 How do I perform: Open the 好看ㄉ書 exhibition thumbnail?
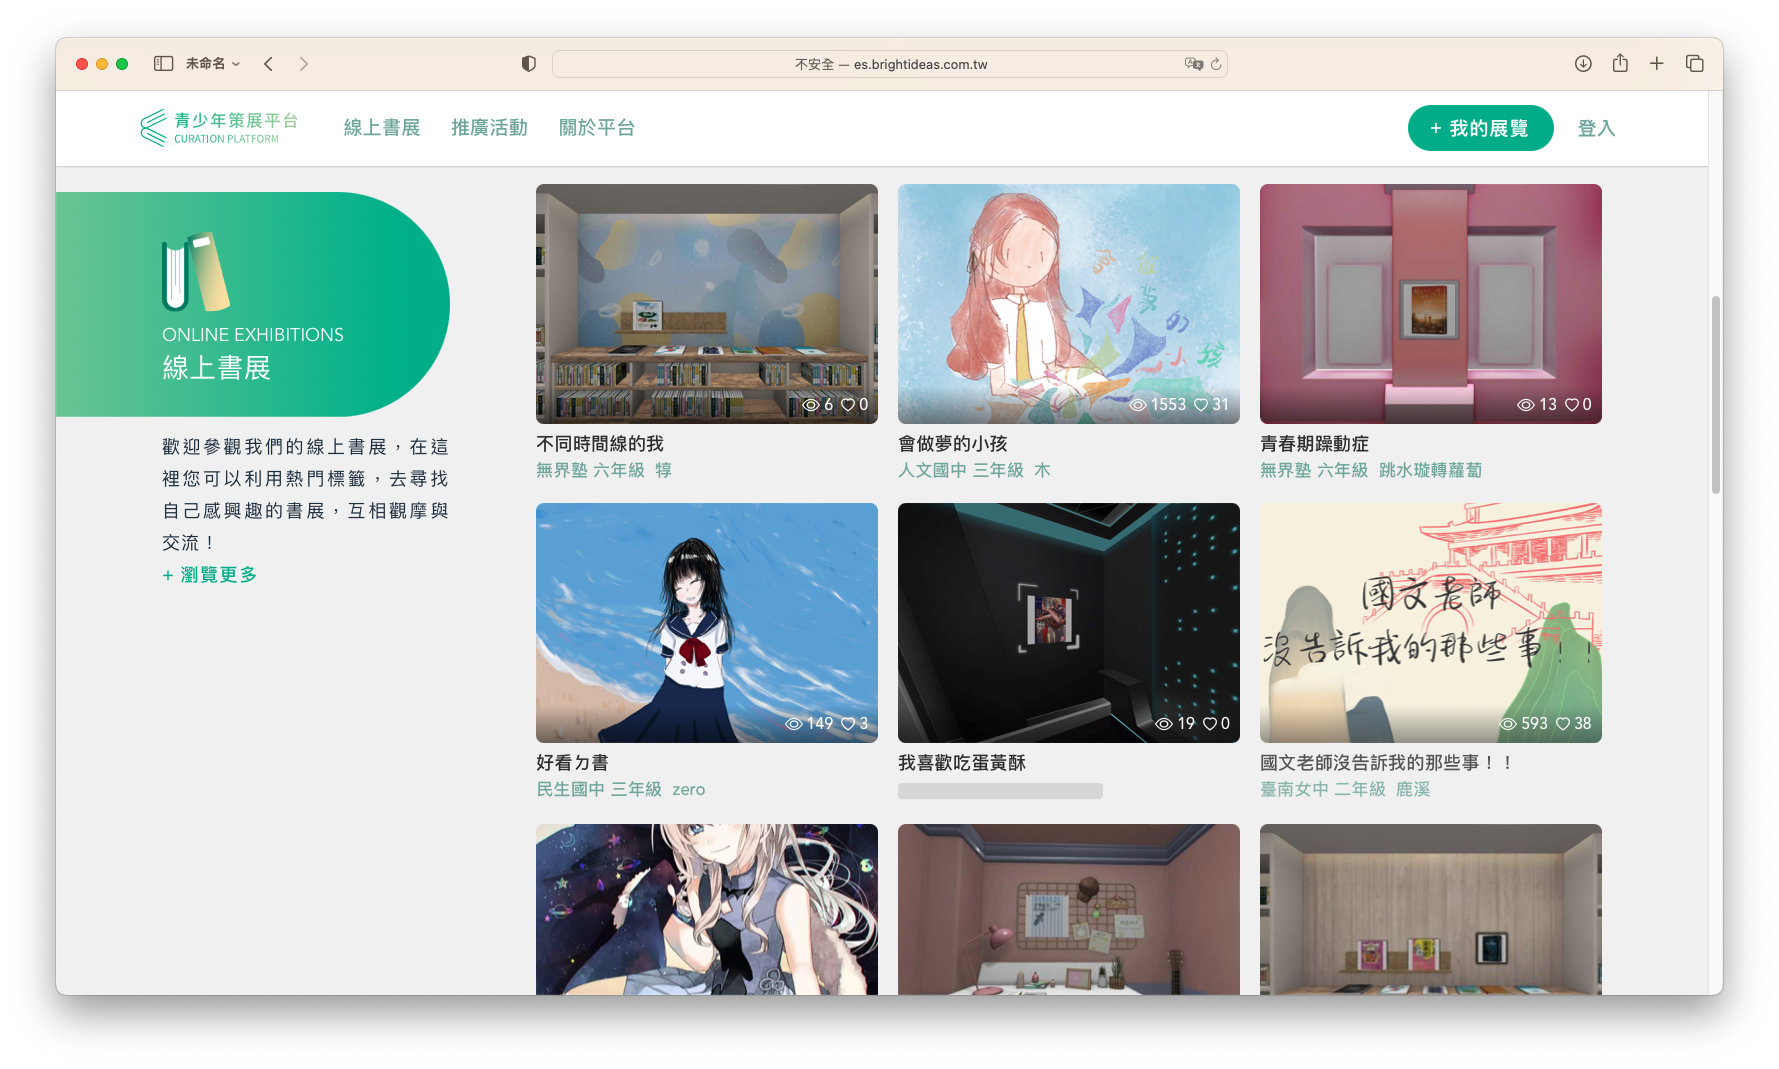(706, 622)
